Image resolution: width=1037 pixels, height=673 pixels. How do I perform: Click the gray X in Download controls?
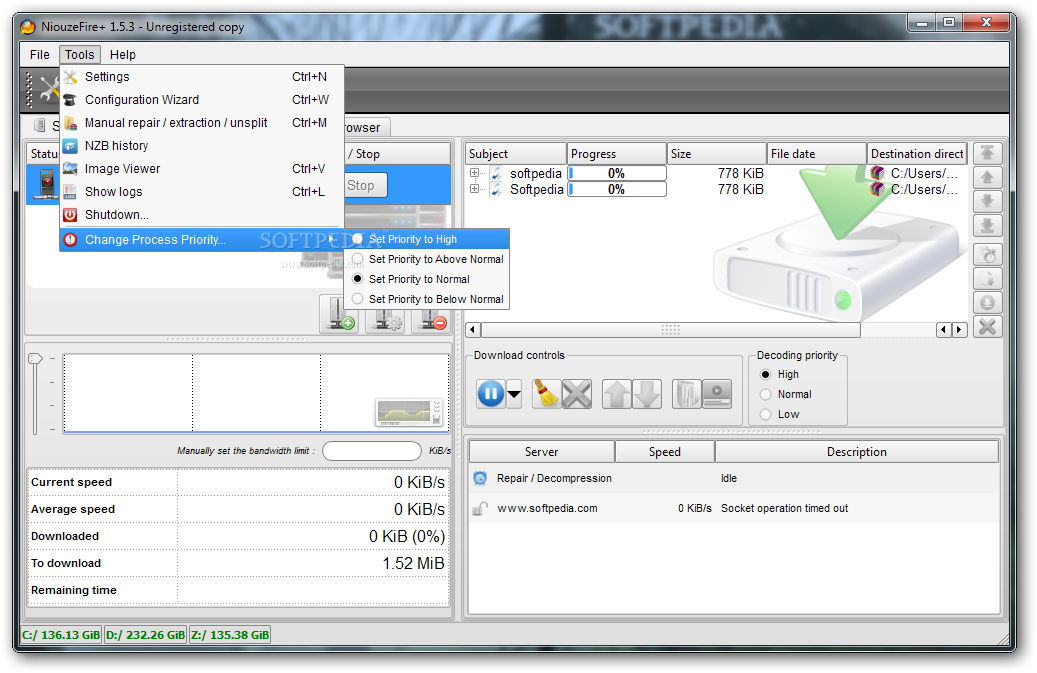[577, 394]
